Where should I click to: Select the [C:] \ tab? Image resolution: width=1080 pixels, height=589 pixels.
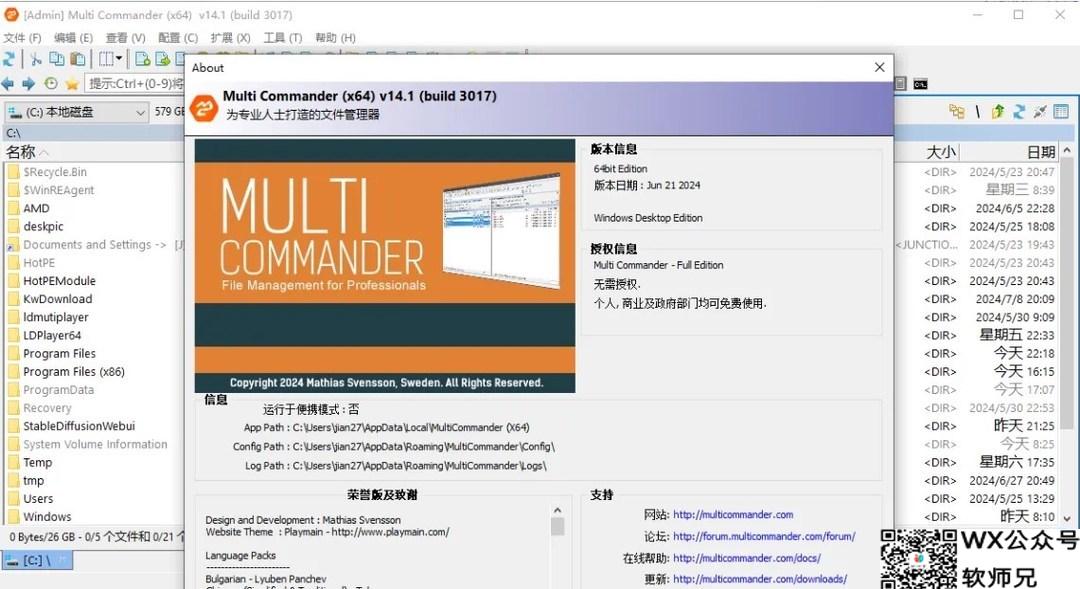point(37,561)
